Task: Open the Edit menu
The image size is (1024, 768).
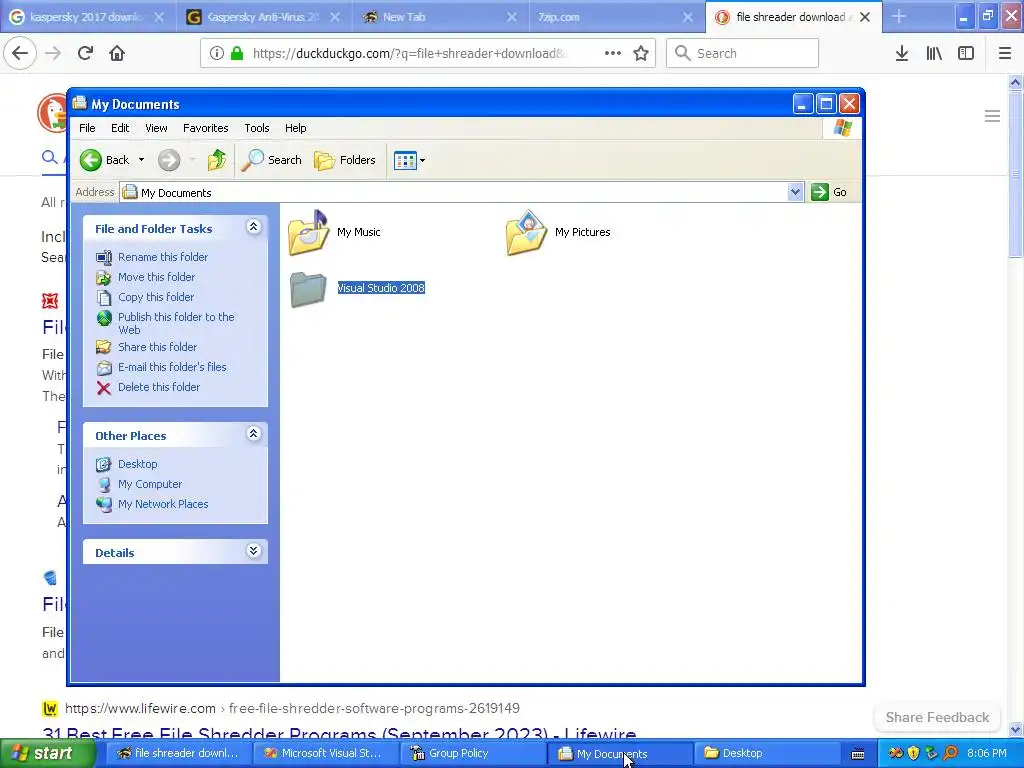Action: [x=120, y=128]
